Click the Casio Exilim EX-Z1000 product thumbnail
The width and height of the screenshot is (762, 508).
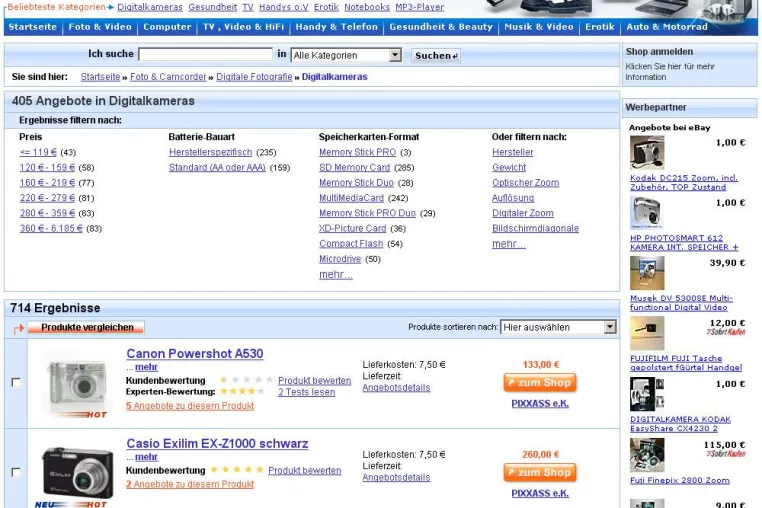[77, 475]
